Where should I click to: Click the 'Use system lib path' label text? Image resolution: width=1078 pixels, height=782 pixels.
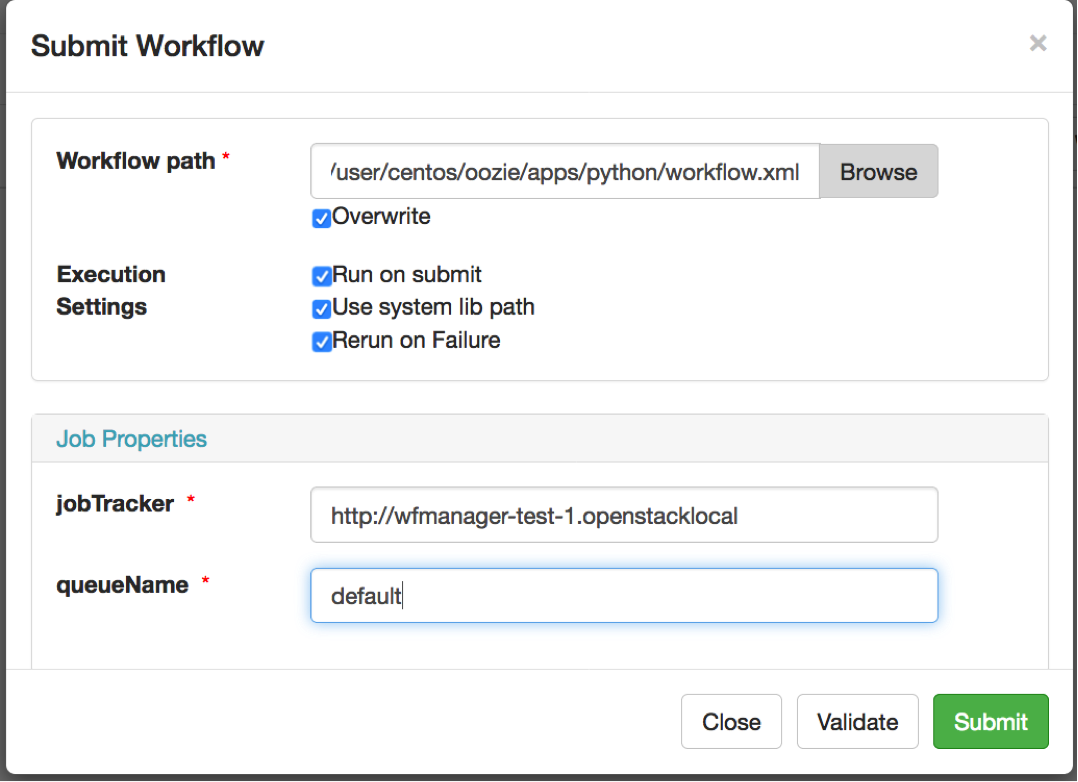[x=433, y=308]
